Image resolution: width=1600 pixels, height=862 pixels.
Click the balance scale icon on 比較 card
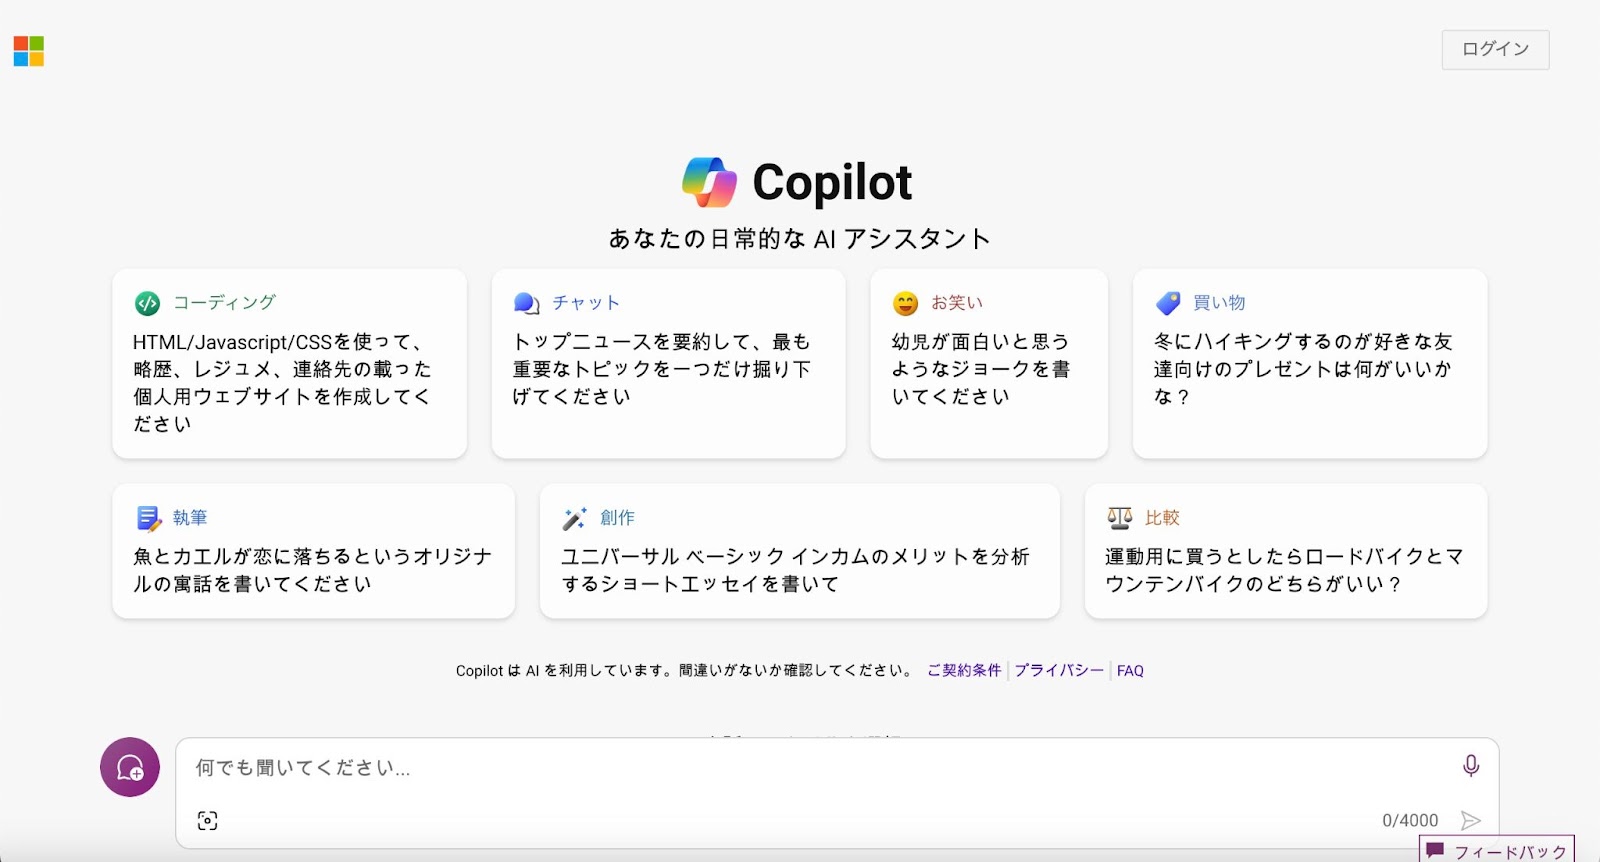1119,518
